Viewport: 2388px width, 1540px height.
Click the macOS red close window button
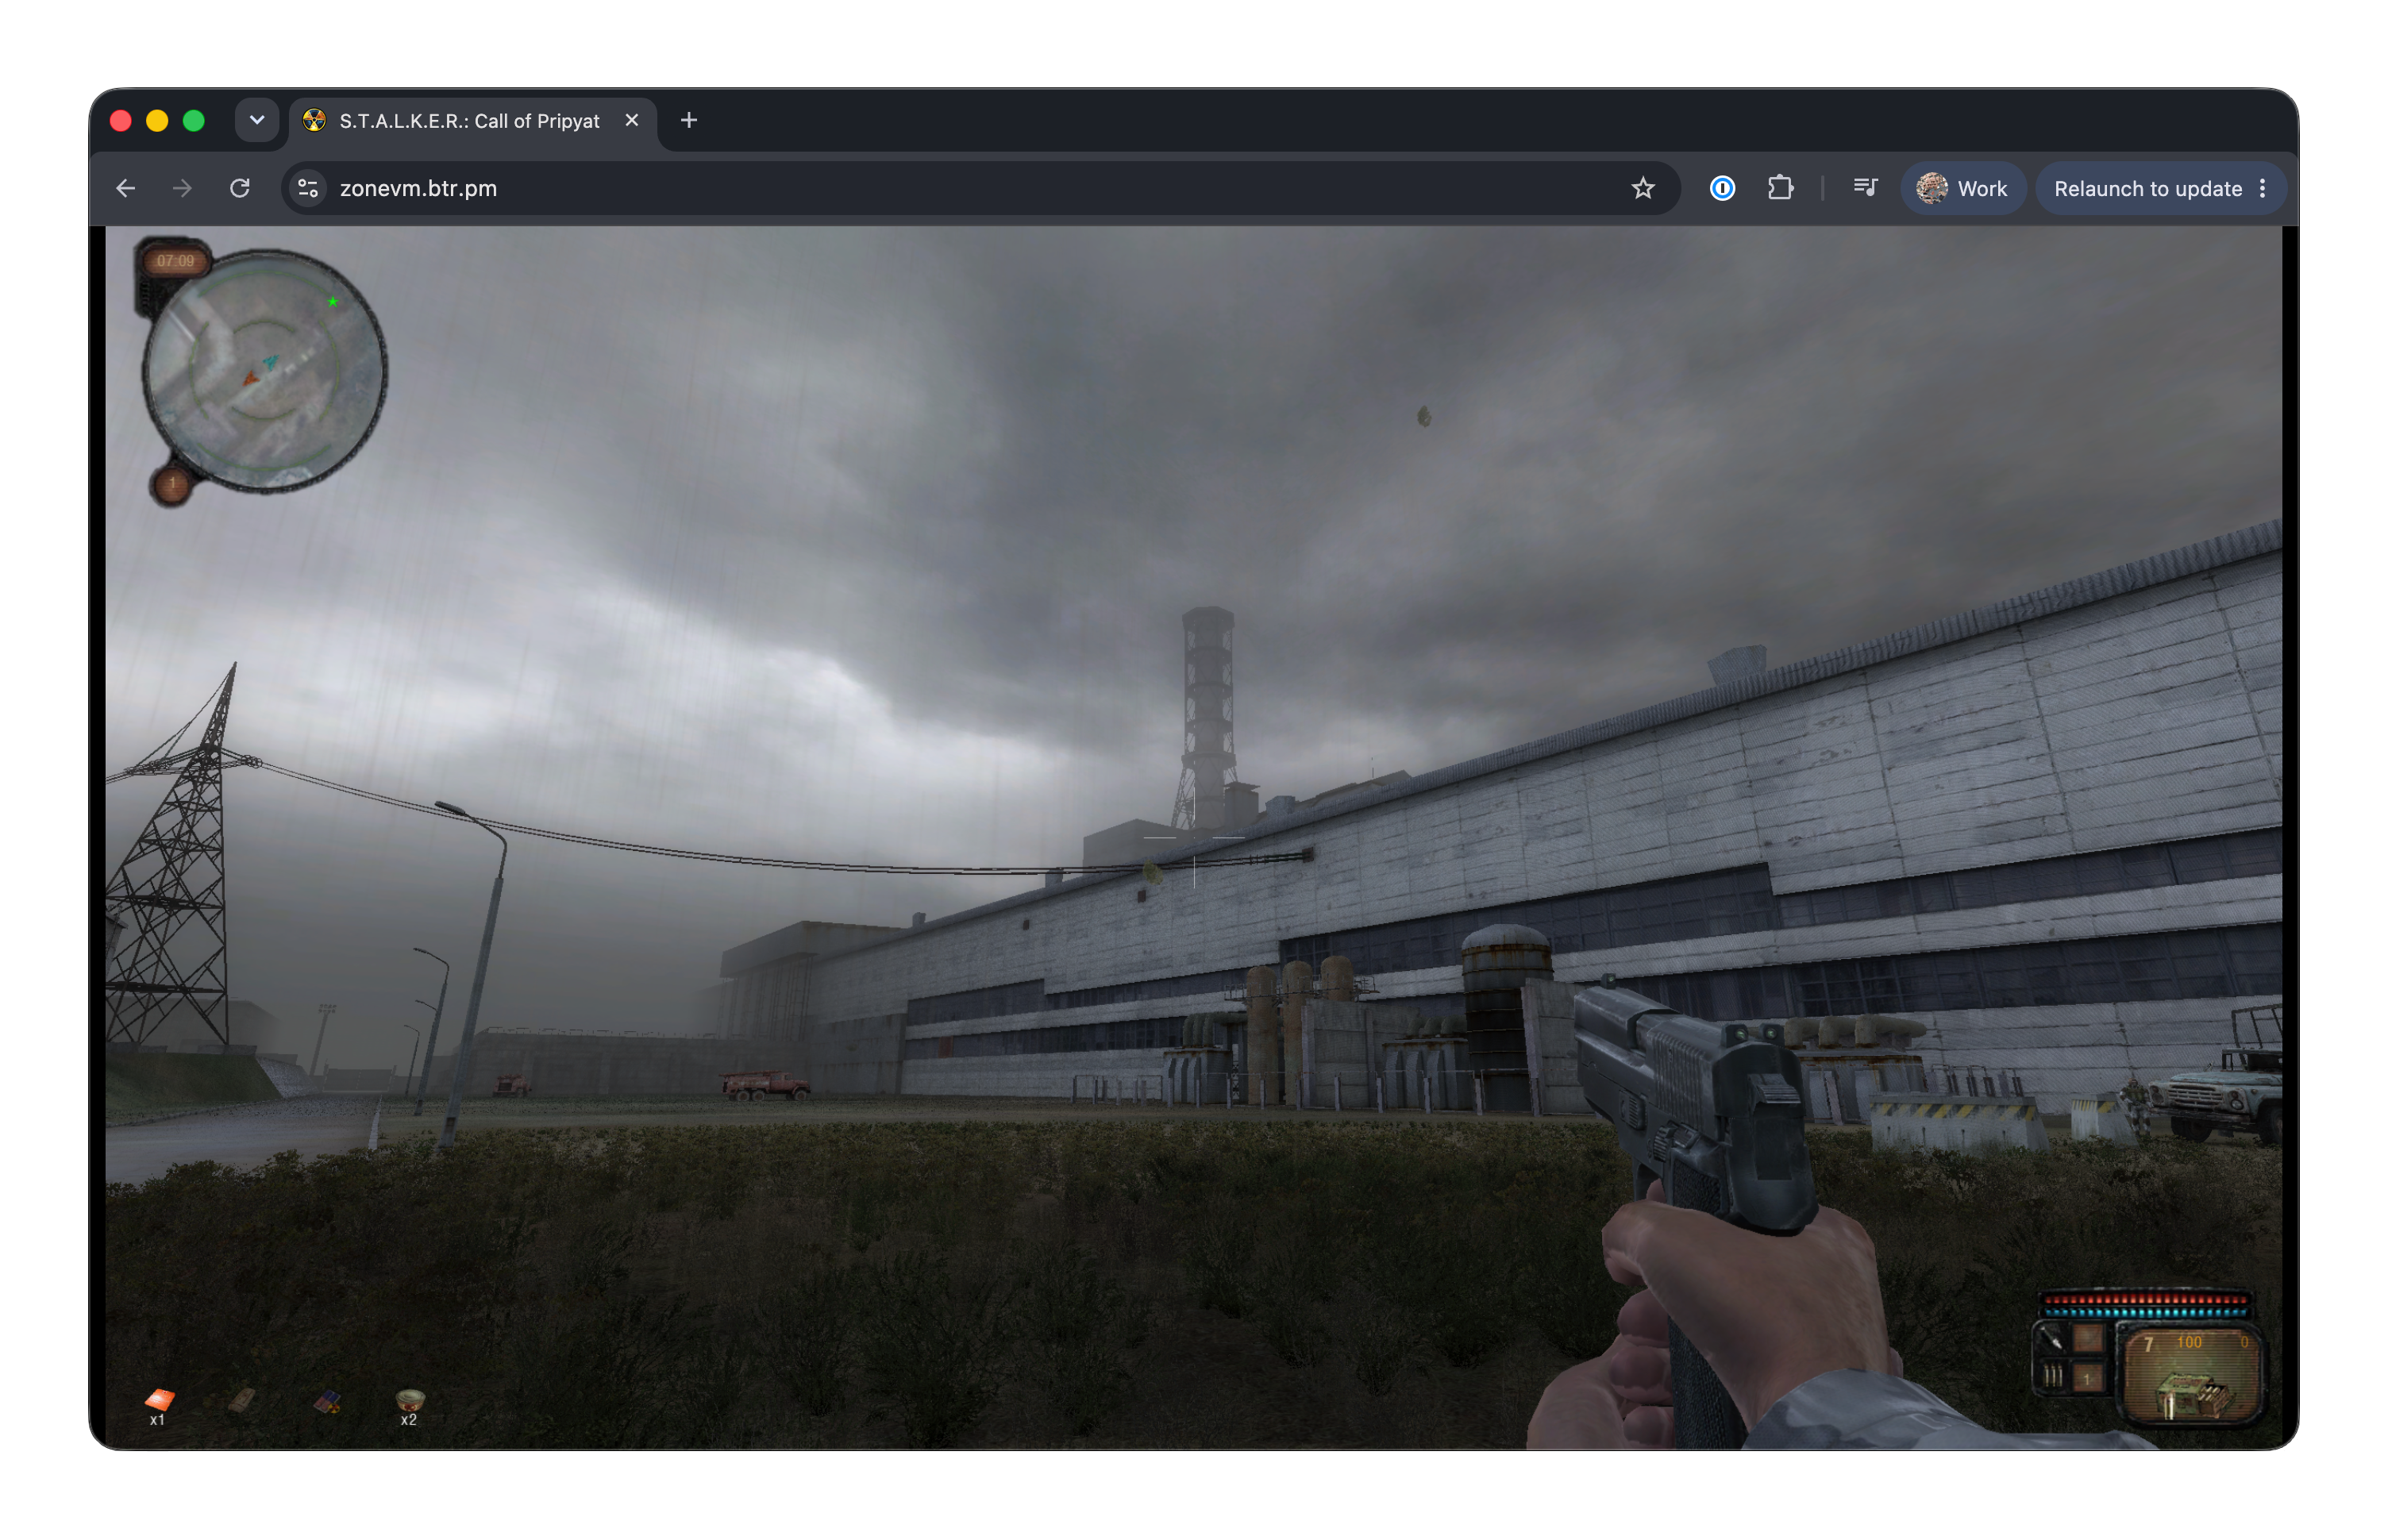click(x=121, y=121)
